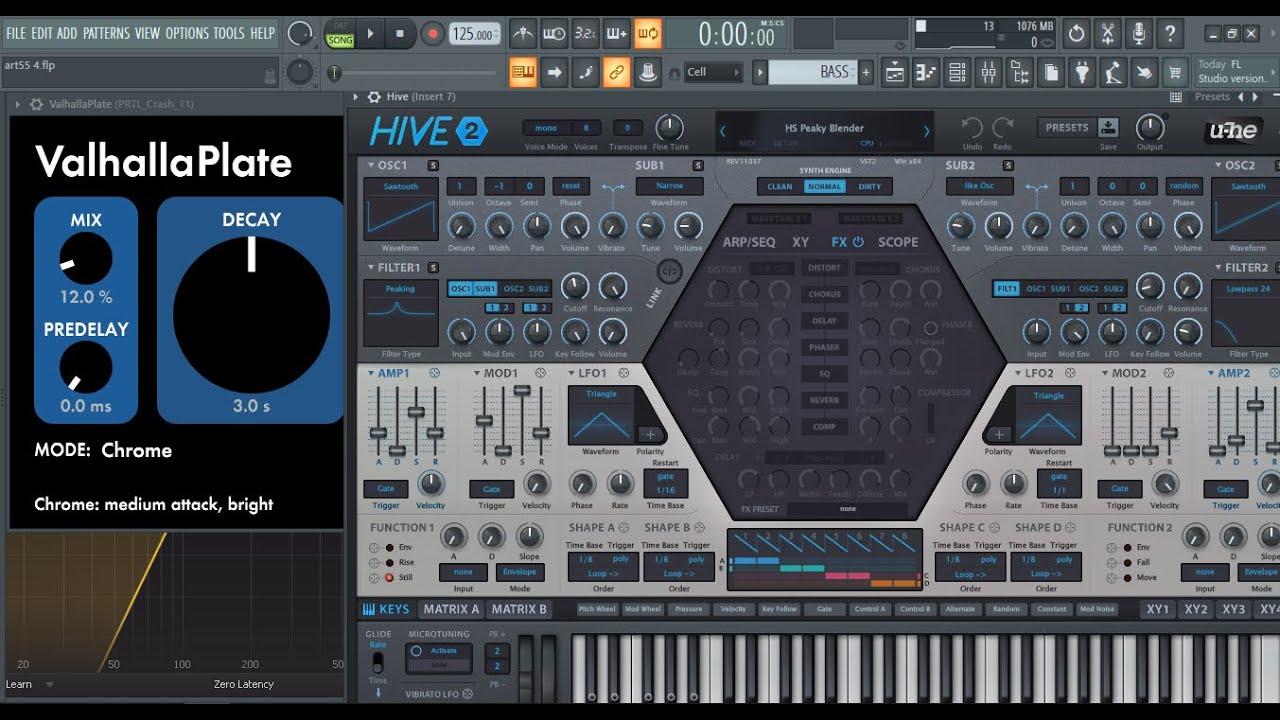Click the ValhallaPlate MIX knob

coord(86,260)
